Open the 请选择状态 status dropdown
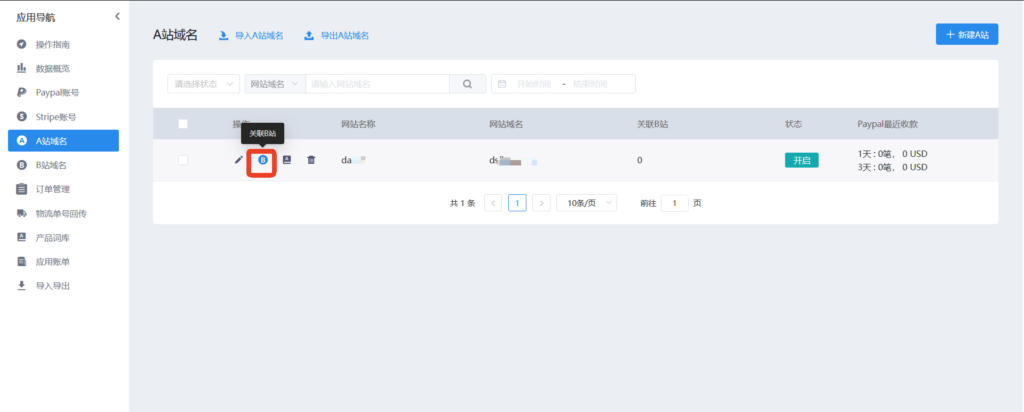 (x=203, y=84)
